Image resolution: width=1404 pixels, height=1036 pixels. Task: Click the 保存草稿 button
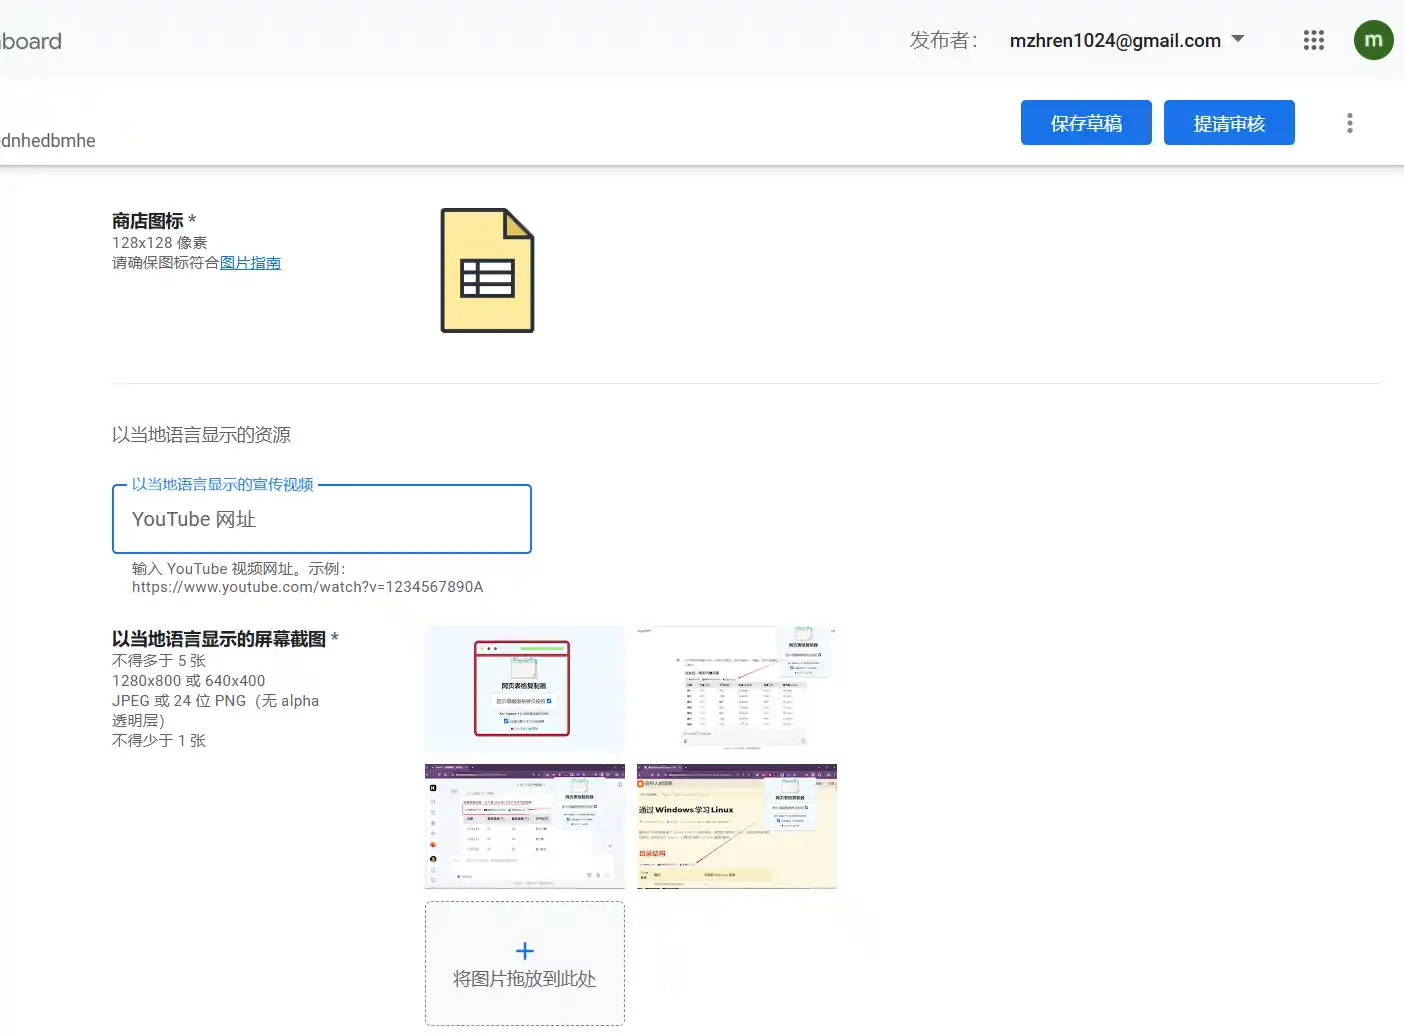[x=1086, y=123]
